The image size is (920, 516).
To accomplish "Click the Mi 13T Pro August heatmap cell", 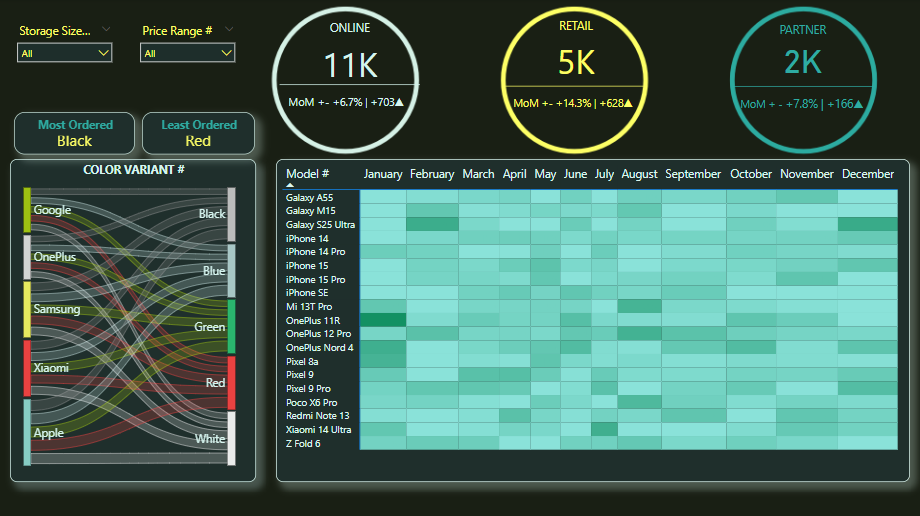I will tap(640, 306).
